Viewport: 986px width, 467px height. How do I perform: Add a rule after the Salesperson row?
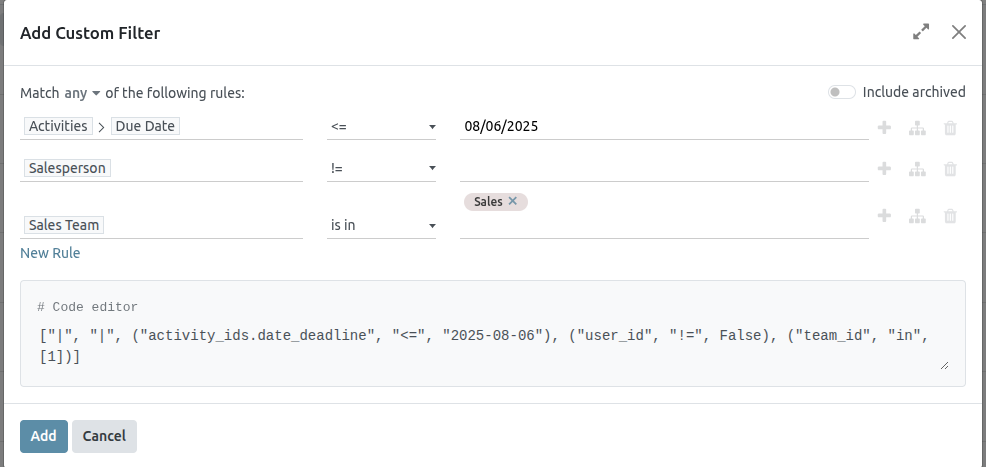point(884,169)
